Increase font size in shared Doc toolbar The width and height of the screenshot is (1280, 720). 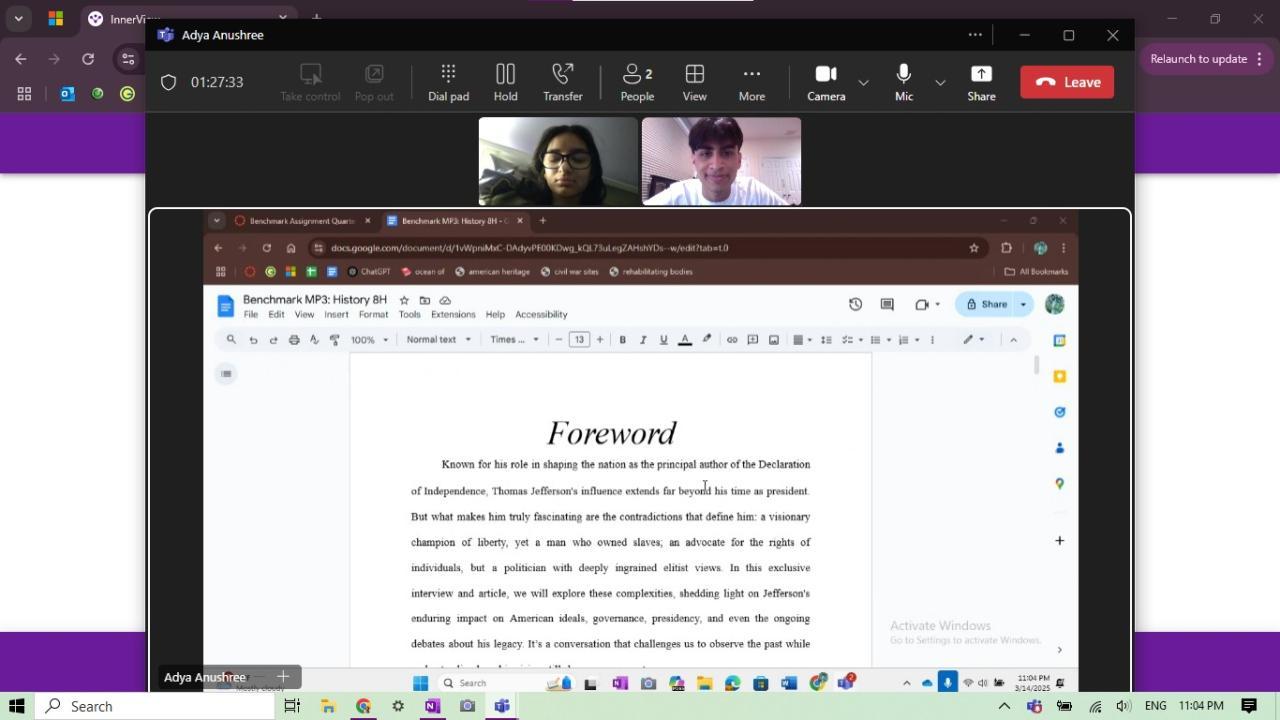(x=600, y=340)
